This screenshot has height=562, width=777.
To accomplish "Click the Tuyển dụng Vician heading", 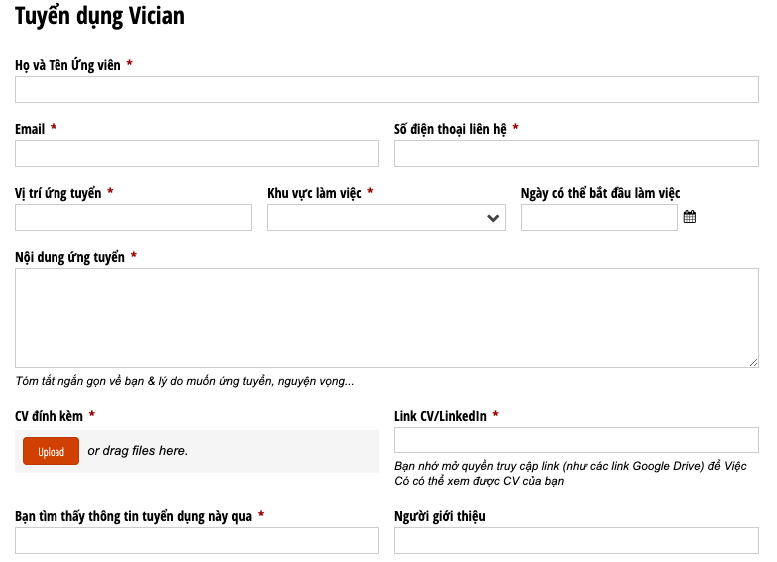I will (x=100, y=16).
